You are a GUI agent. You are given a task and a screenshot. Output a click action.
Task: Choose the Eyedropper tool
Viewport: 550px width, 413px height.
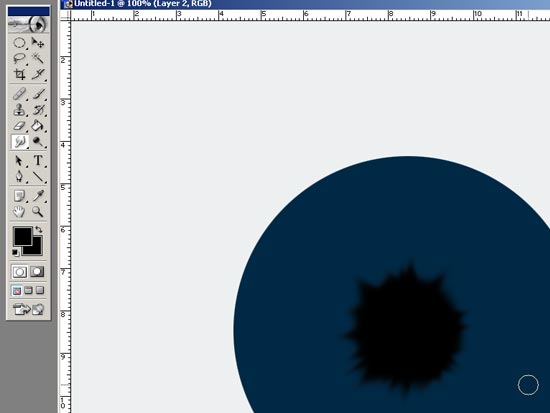[x=38, y=196]
